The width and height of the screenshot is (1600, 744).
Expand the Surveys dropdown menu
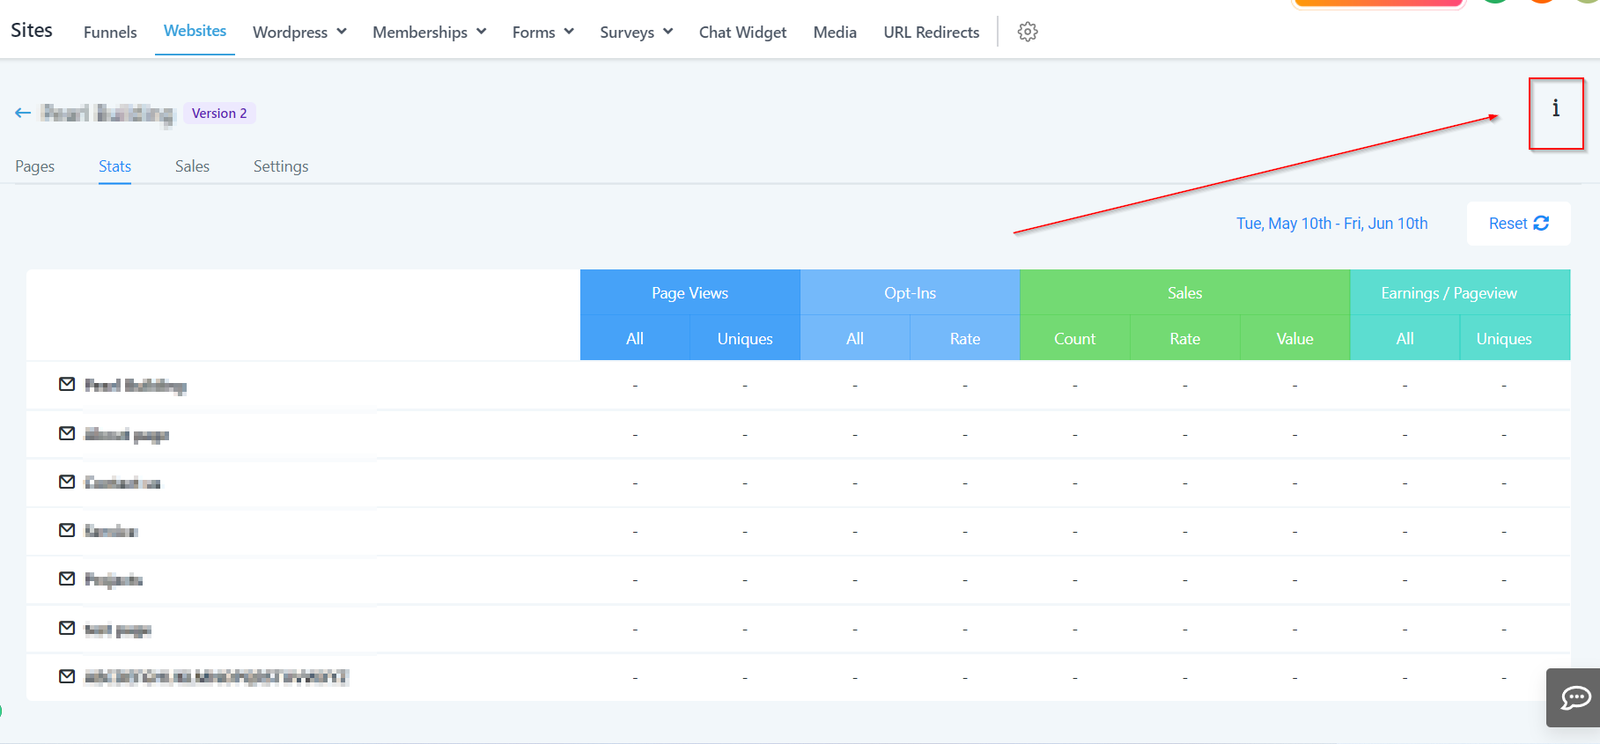click(x=636, y=32)
